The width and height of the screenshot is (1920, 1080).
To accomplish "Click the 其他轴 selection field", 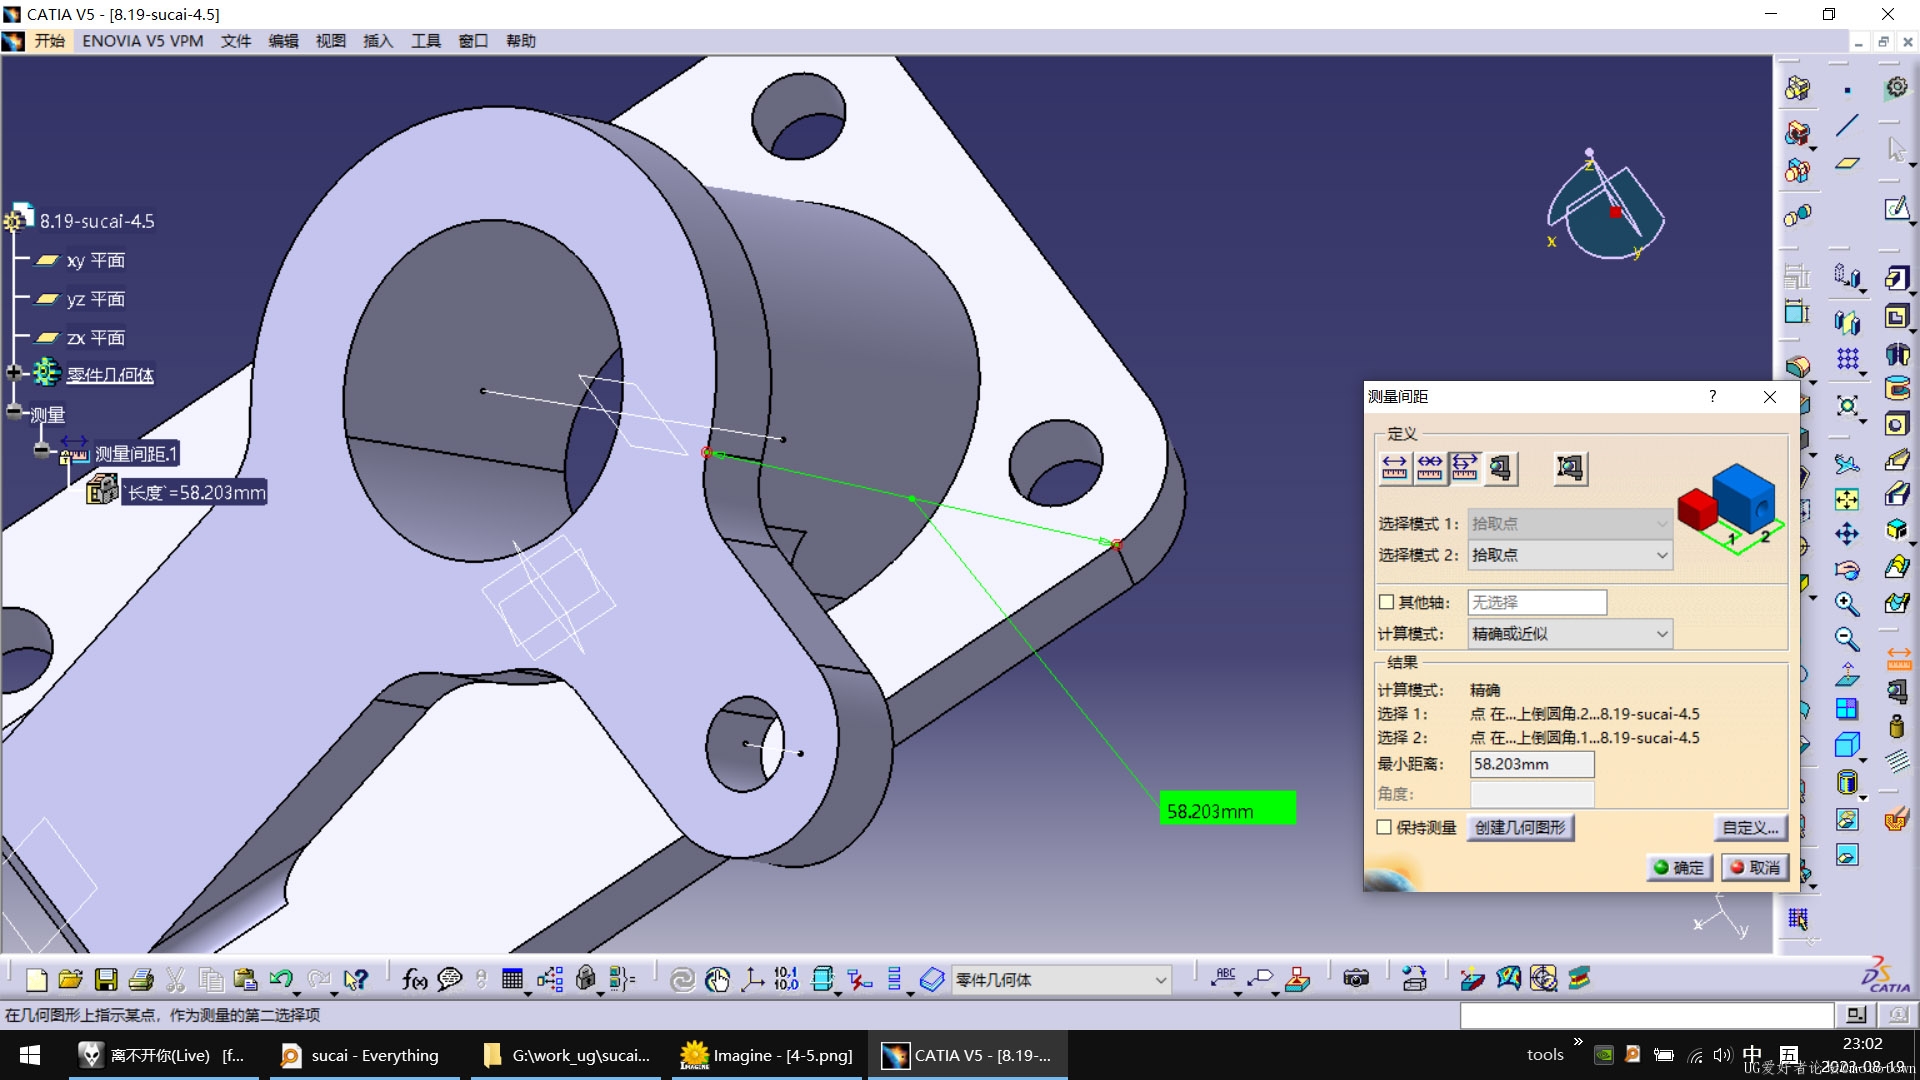I will (x=1537, y=602).
